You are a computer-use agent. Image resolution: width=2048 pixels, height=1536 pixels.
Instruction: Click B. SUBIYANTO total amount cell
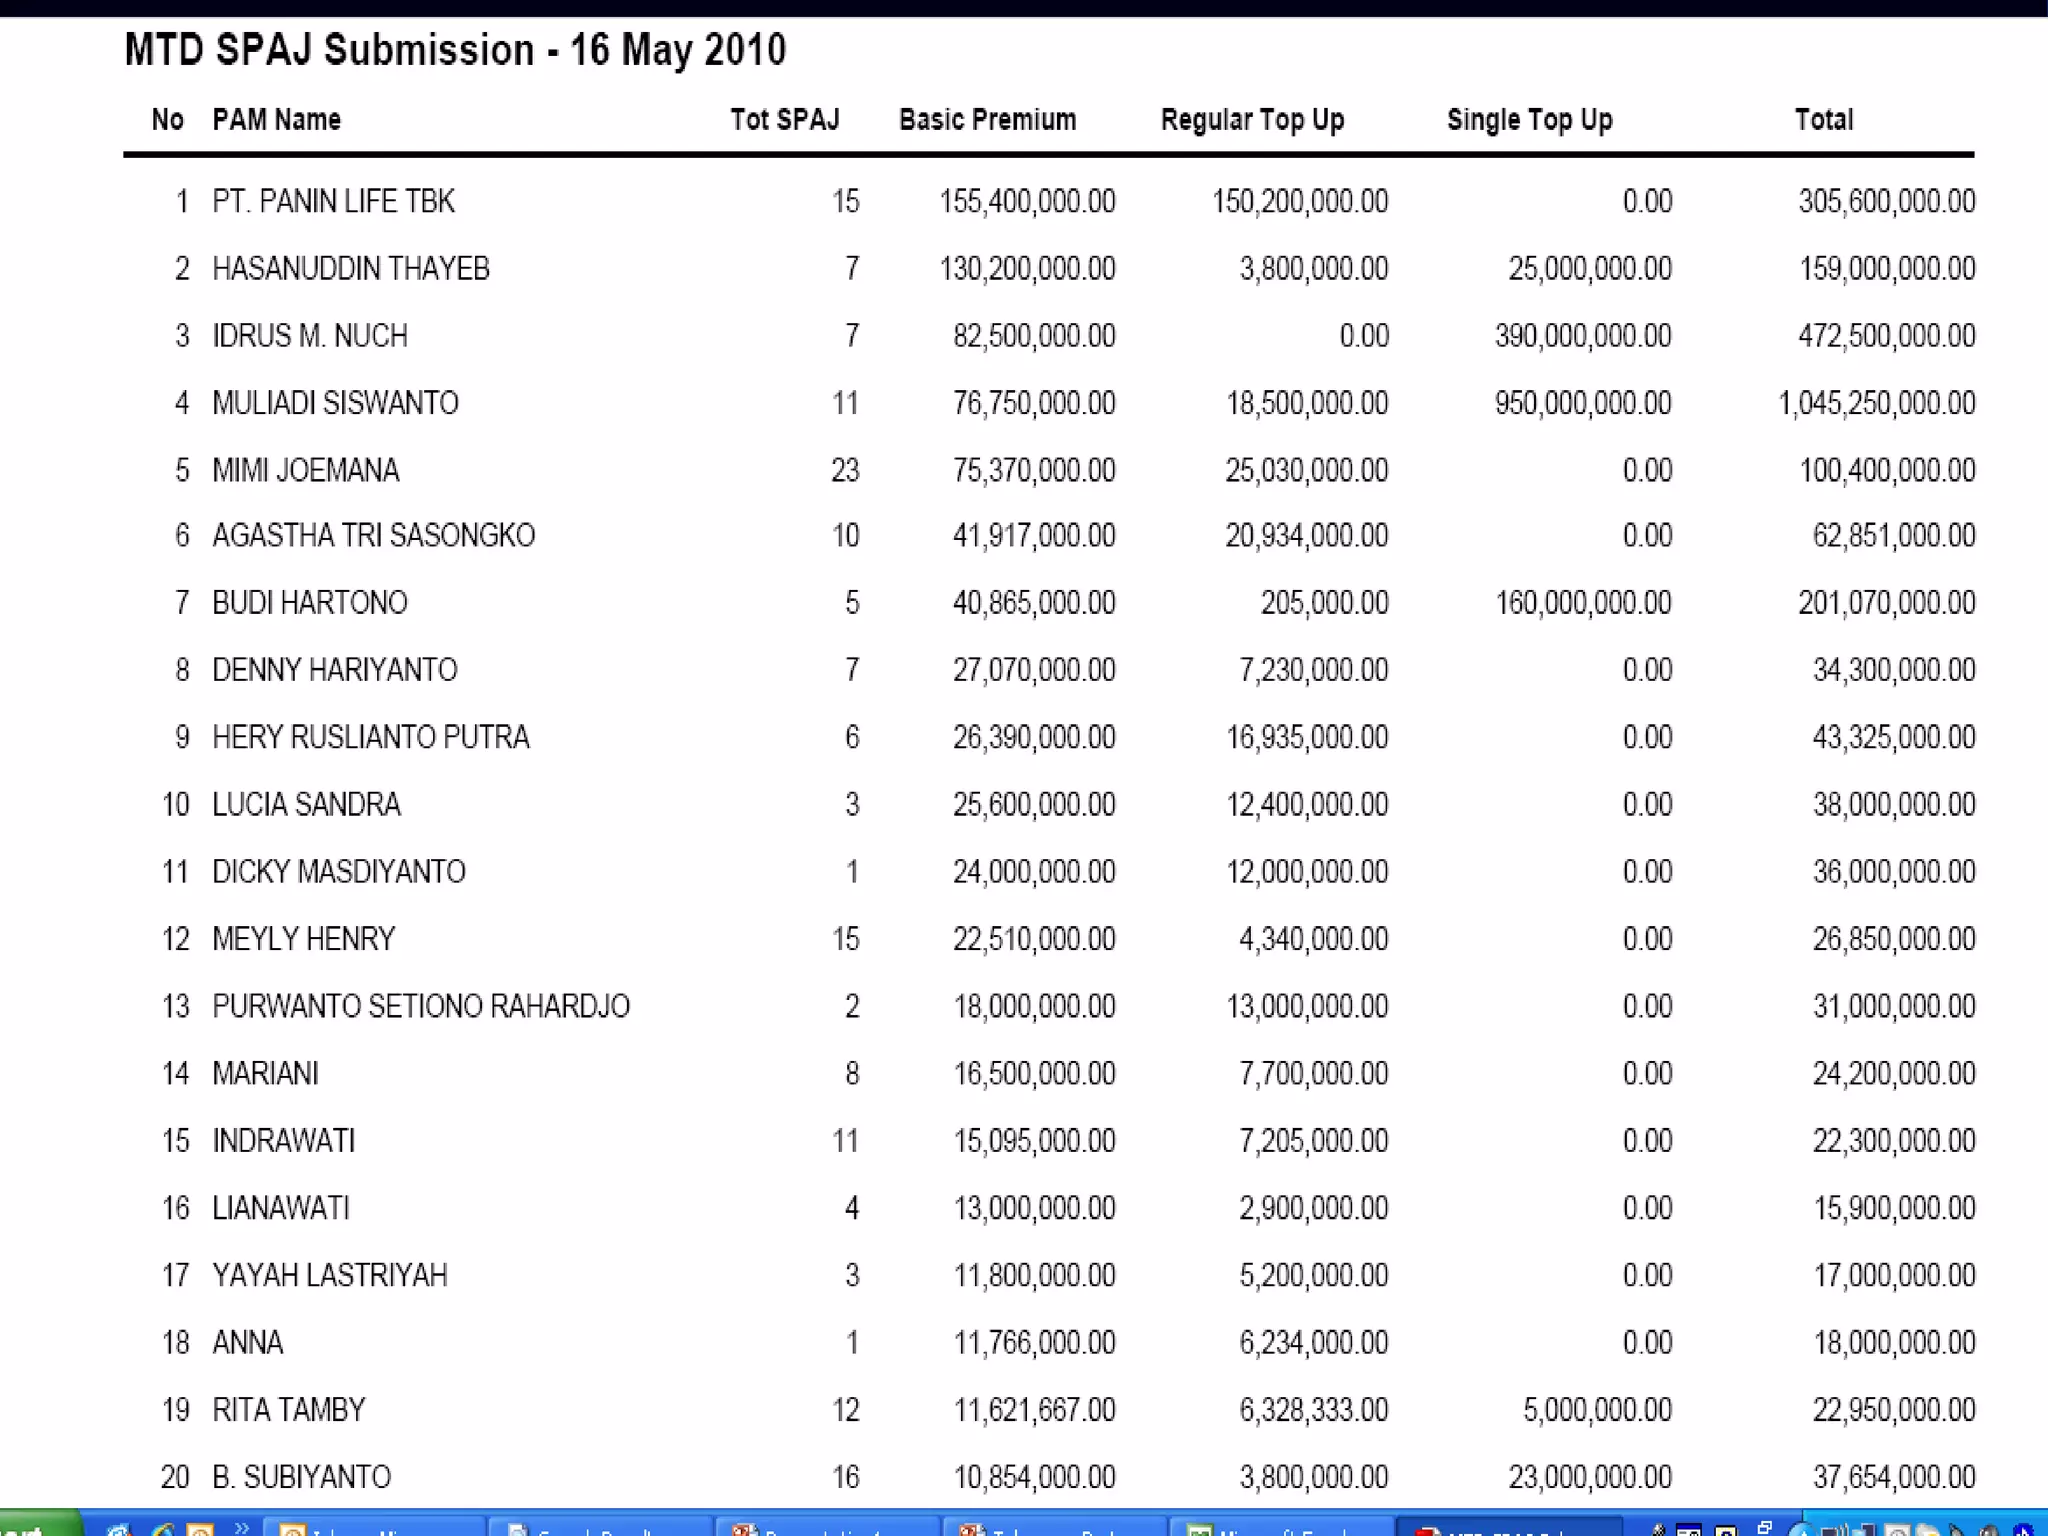[1893, 1477]
